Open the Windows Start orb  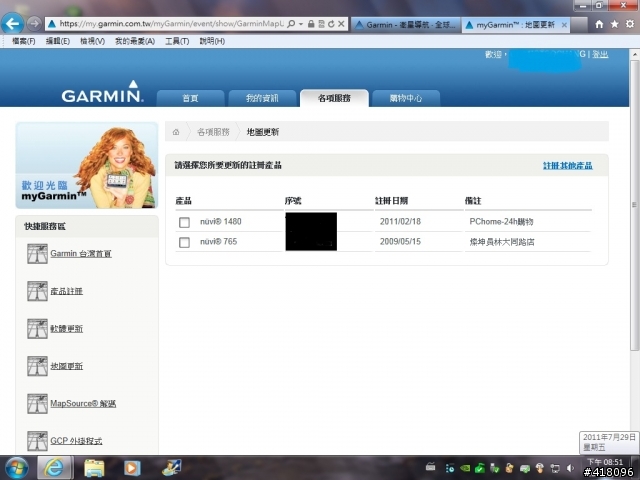[x=16, y=468]
